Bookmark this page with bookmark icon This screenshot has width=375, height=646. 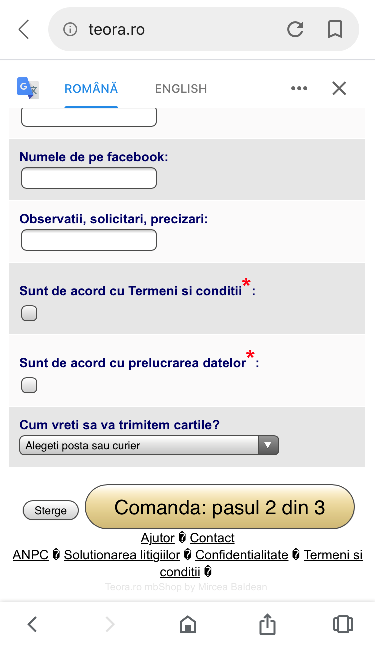pyautogui.click(x=335, y=29)
